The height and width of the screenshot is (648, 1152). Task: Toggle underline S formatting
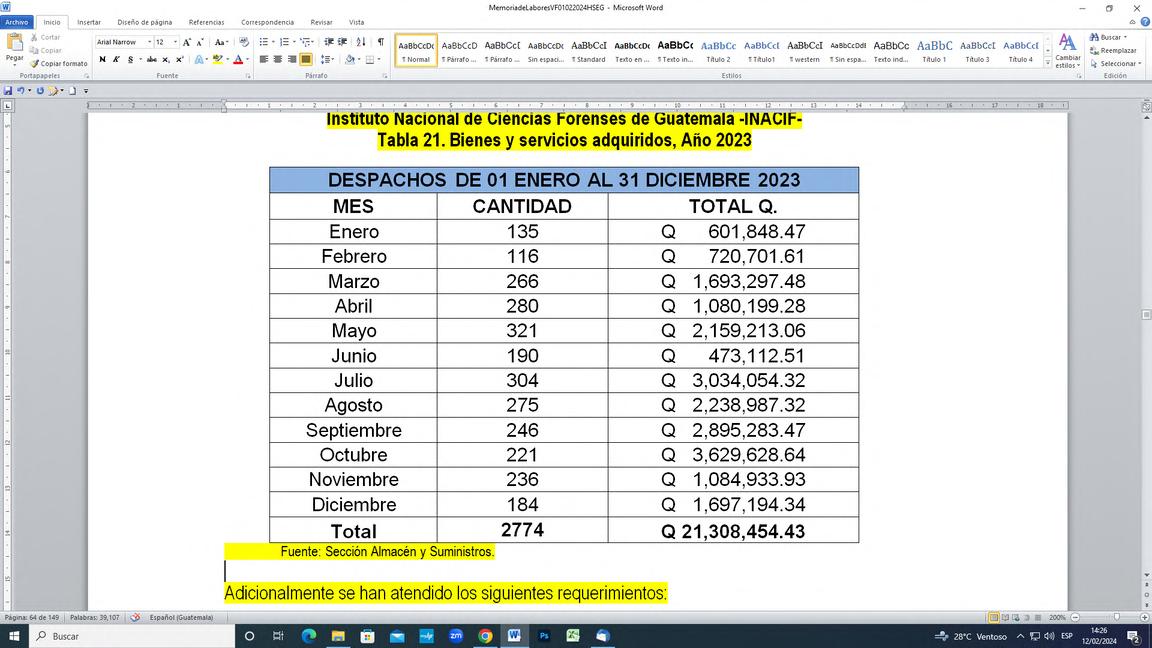[x=131, y=60]
